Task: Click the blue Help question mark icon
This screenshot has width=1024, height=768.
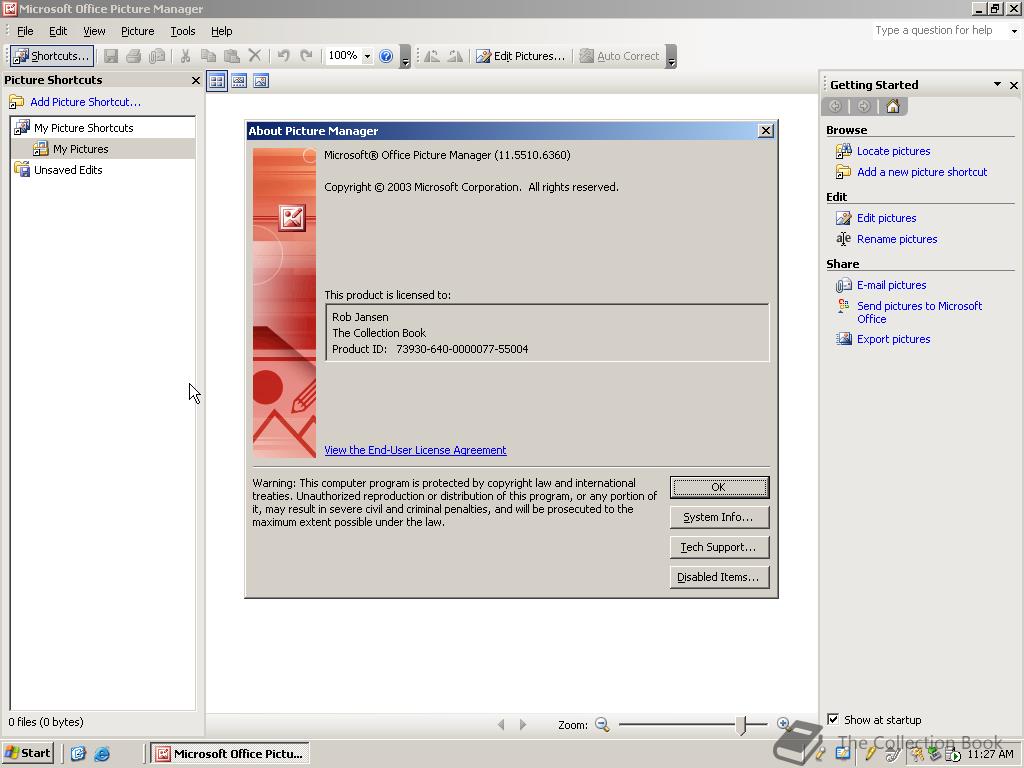Action: click(x=386, y=56)
